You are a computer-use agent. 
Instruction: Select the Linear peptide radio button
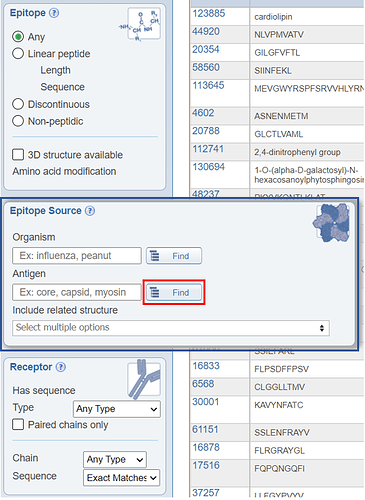(18, 54)
